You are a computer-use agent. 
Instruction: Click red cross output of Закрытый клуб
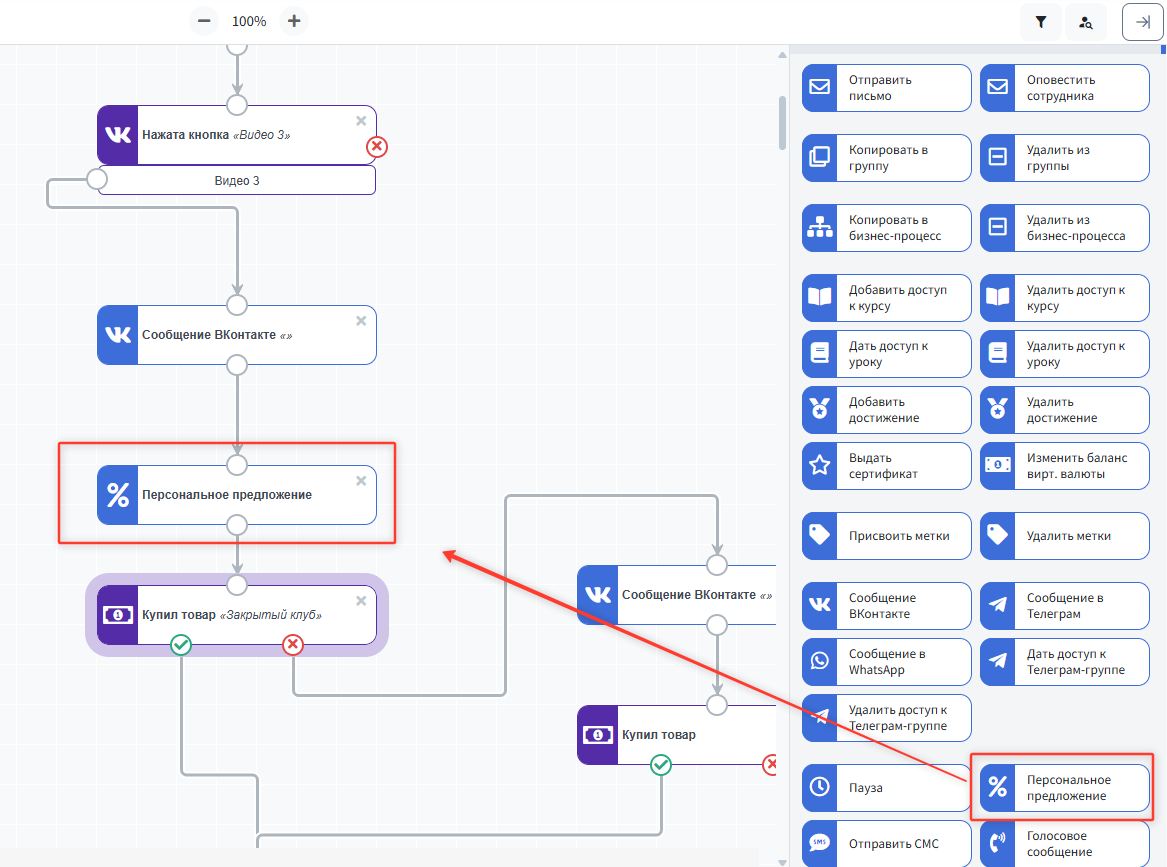293,645
